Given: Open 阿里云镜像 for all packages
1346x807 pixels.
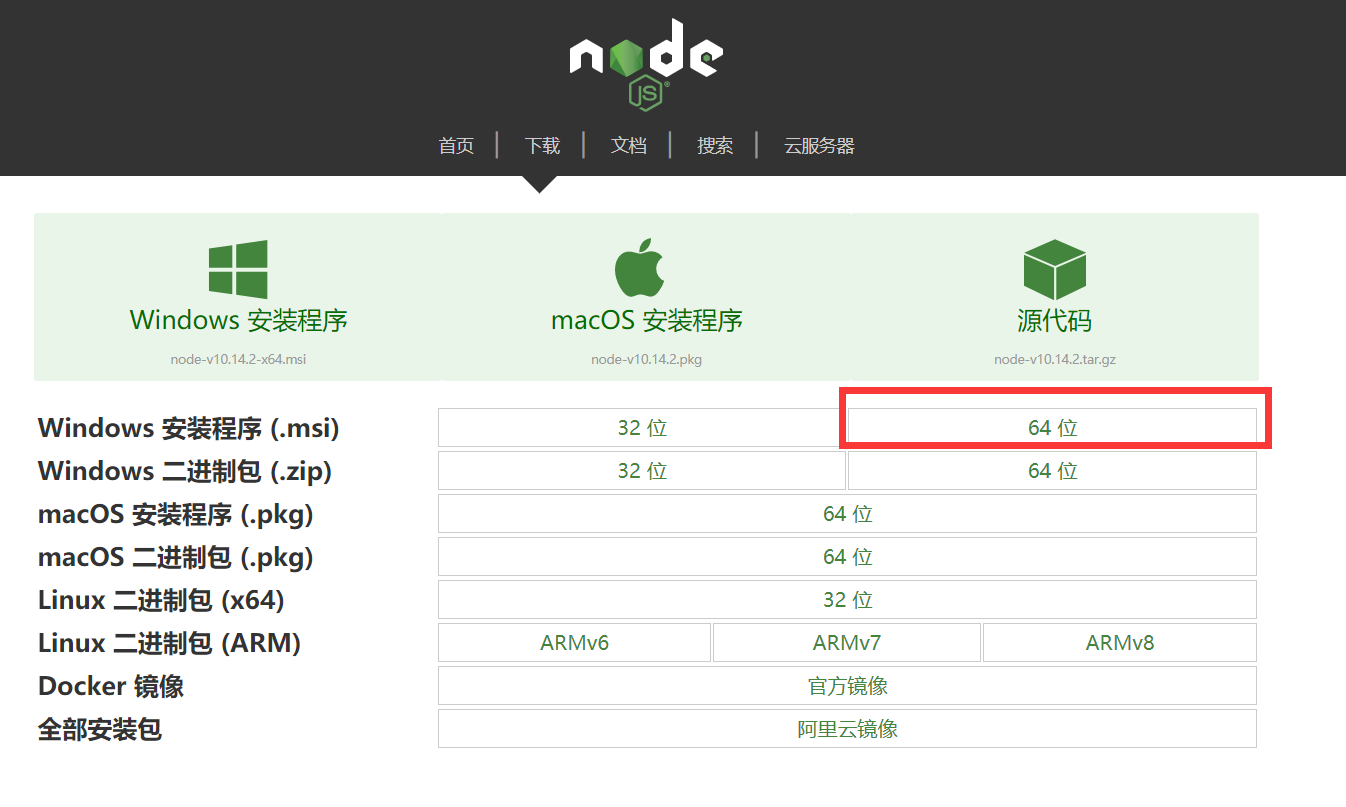Looking at the screenshot, I should tap(847, 729).
